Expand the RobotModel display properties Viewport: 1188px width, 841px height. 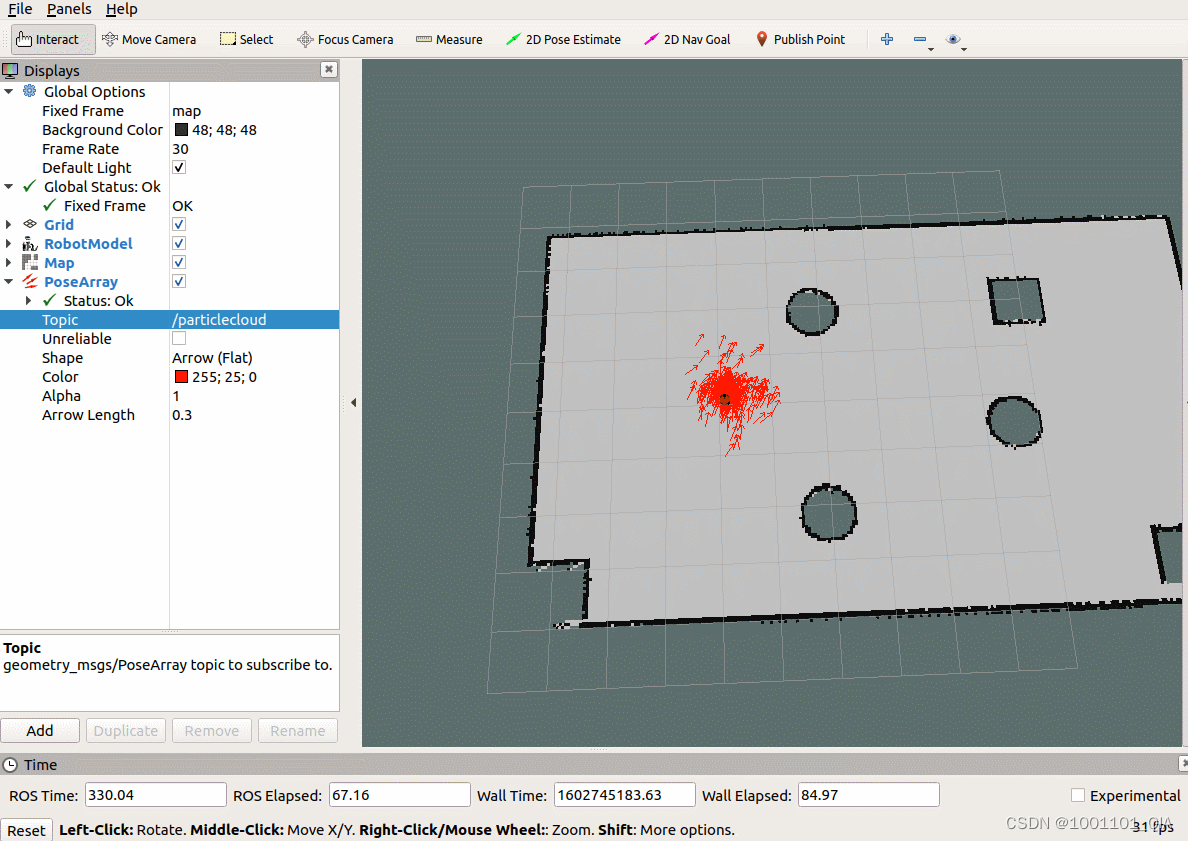[x=9, y=243]
